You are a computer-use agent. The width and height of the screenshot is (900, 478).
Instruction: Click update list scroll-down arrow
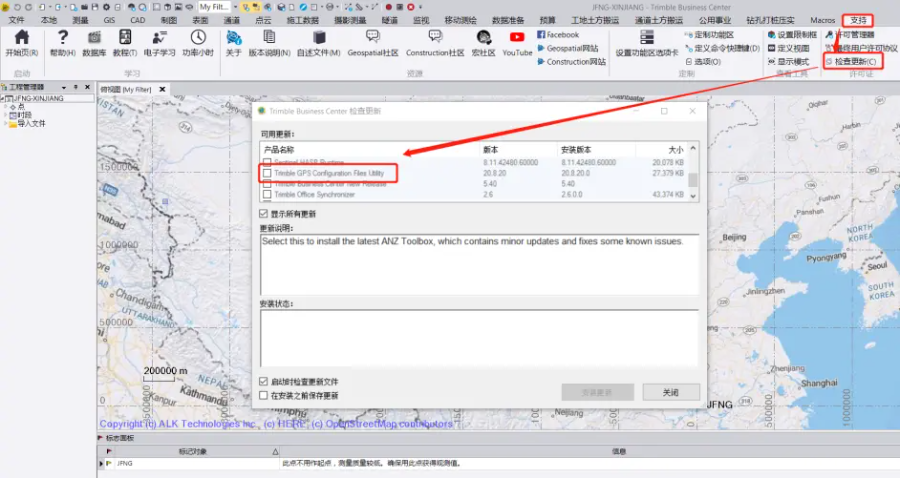[693, 196]
